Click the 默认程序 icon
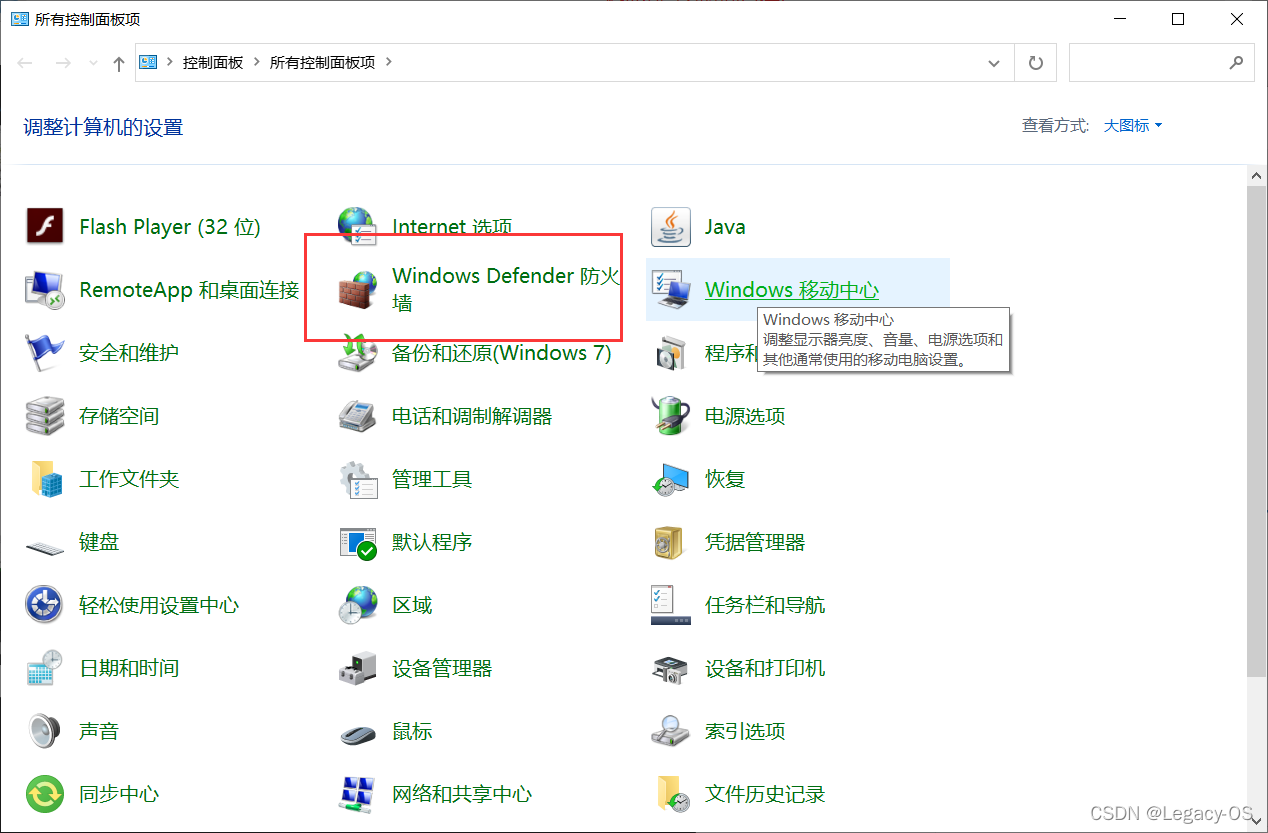 point(357,542)
